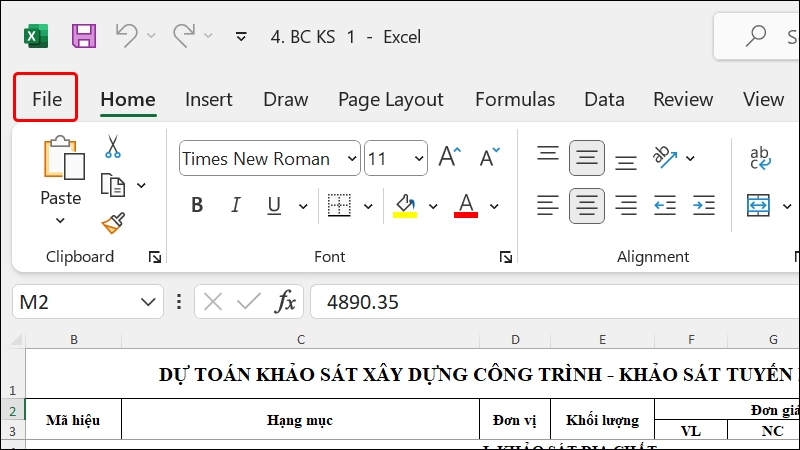800x450 pixels.
Task: Open the font size 11 dropdown
Action: click(419, 159)
